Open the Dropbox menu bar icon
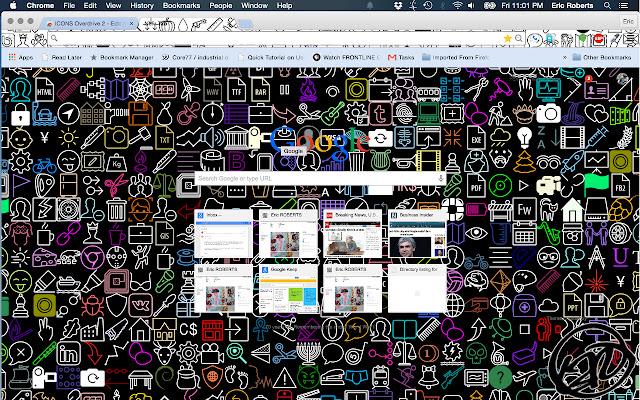This screenshot has height=400, width=640. tap(398, 5)
